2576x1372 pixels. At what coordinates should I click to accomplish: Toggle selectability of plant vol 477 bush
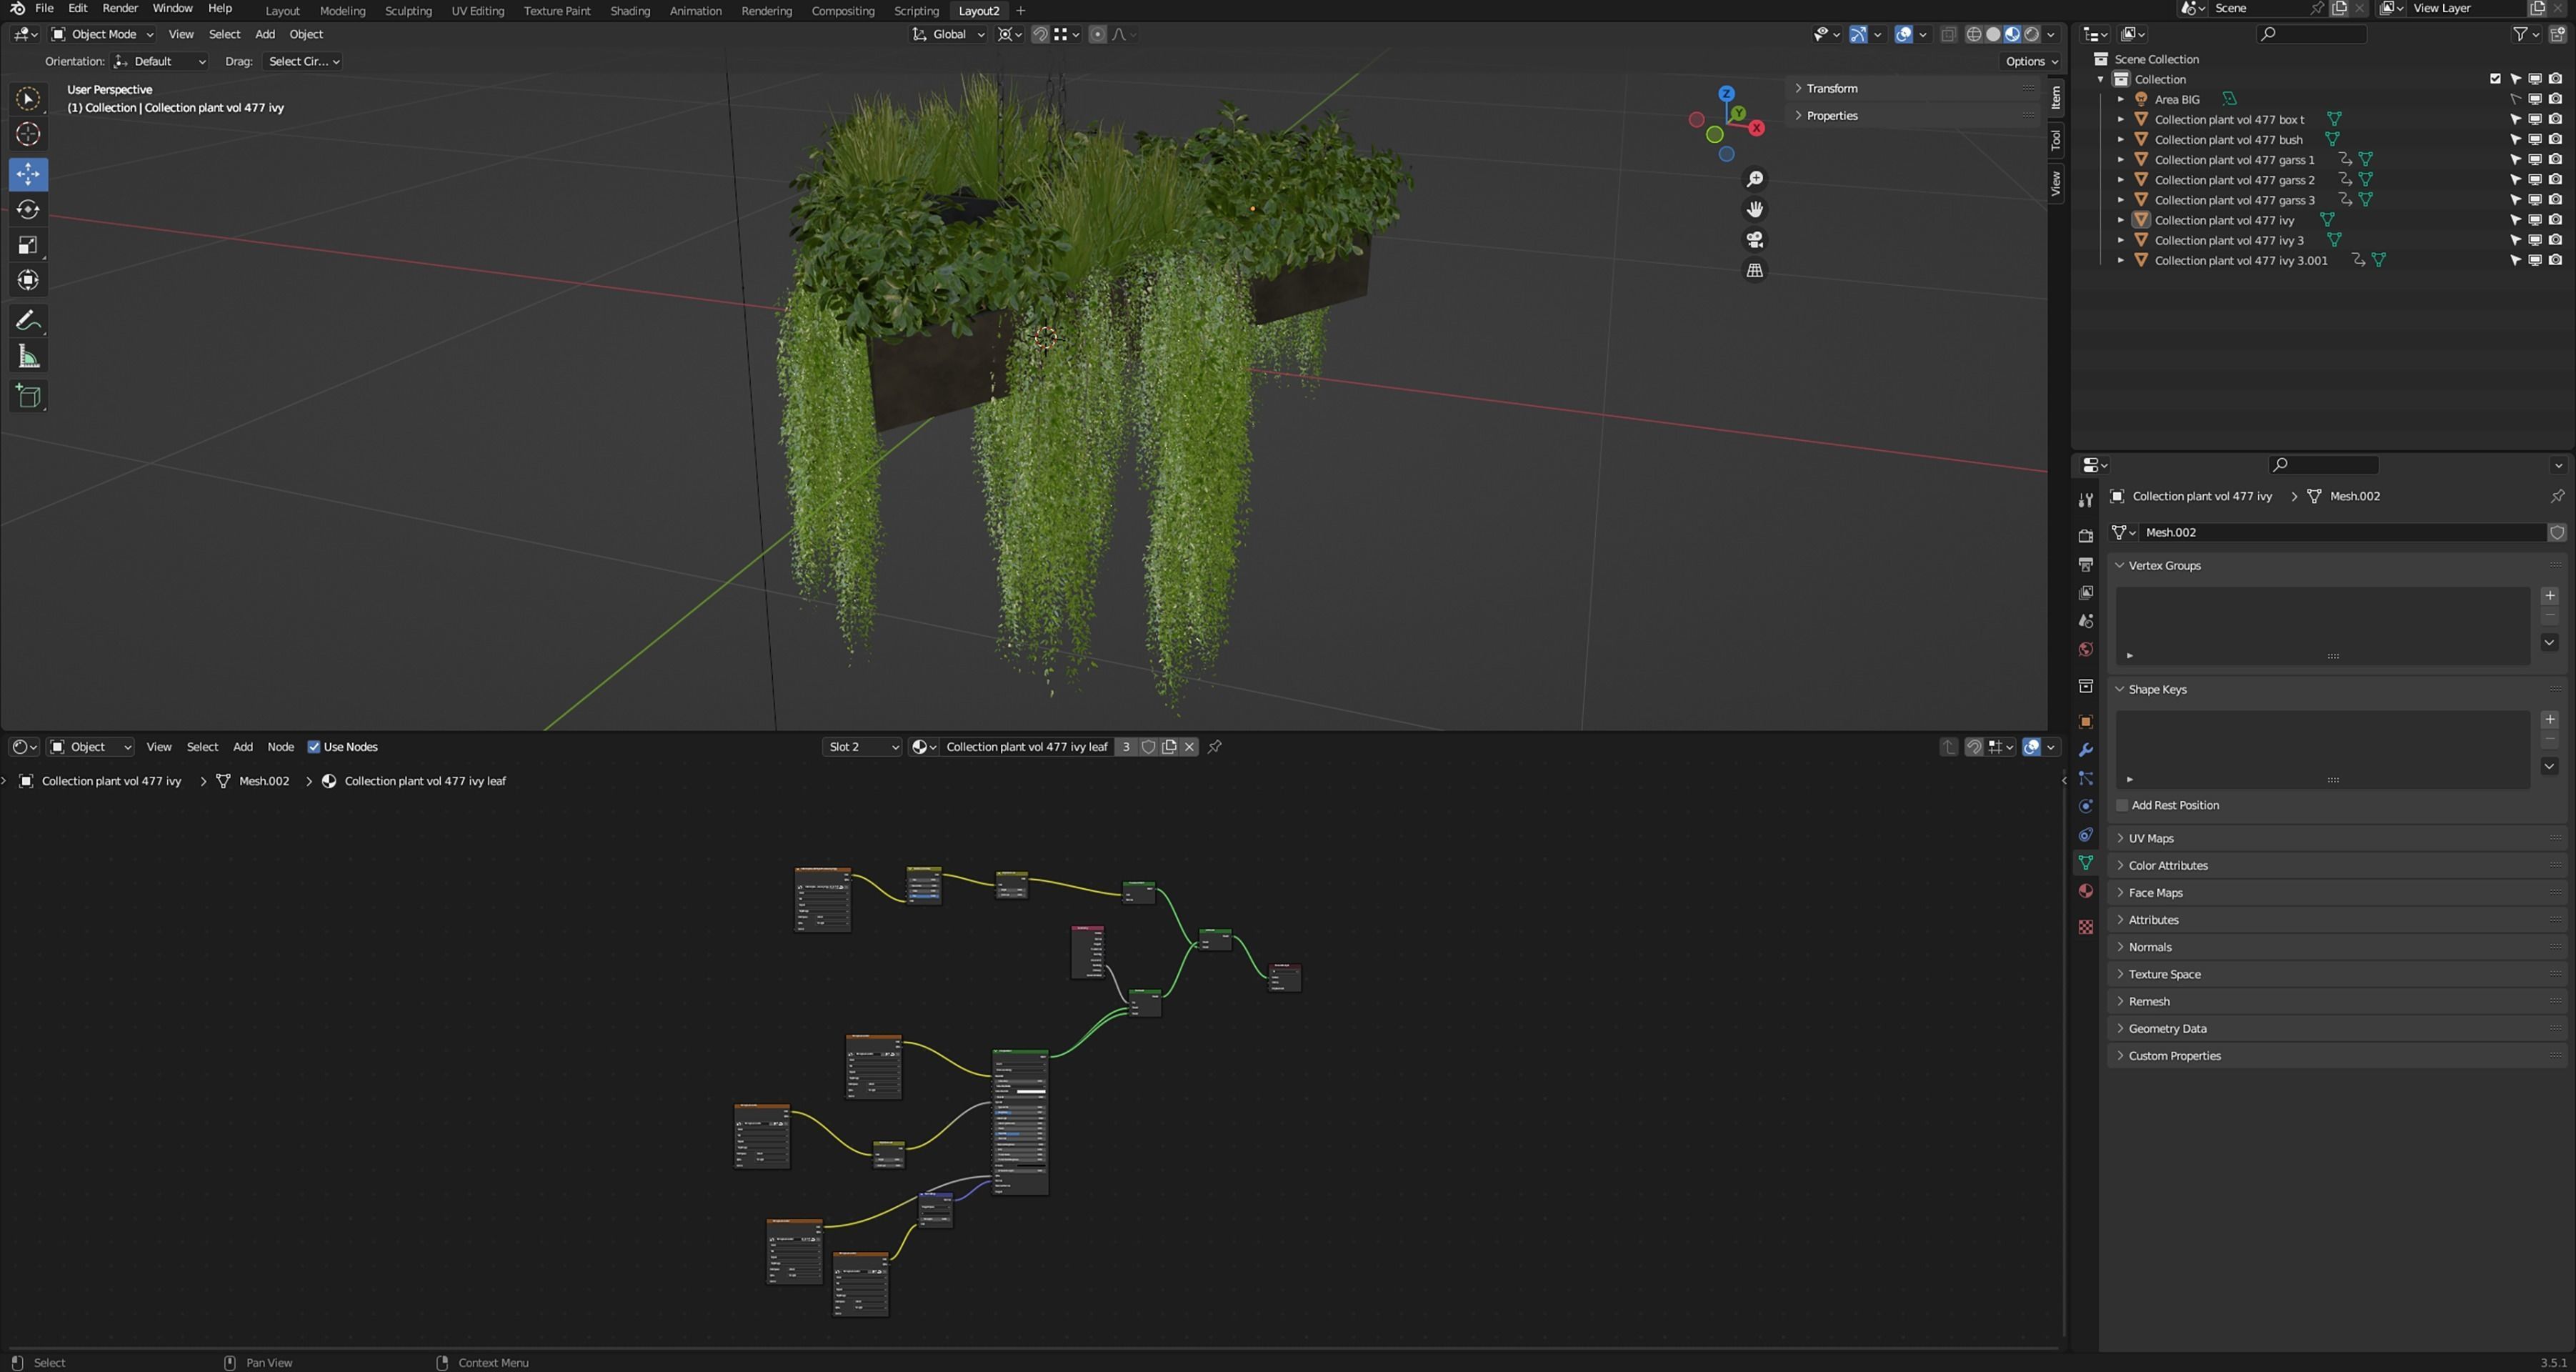click(2515, 140)
